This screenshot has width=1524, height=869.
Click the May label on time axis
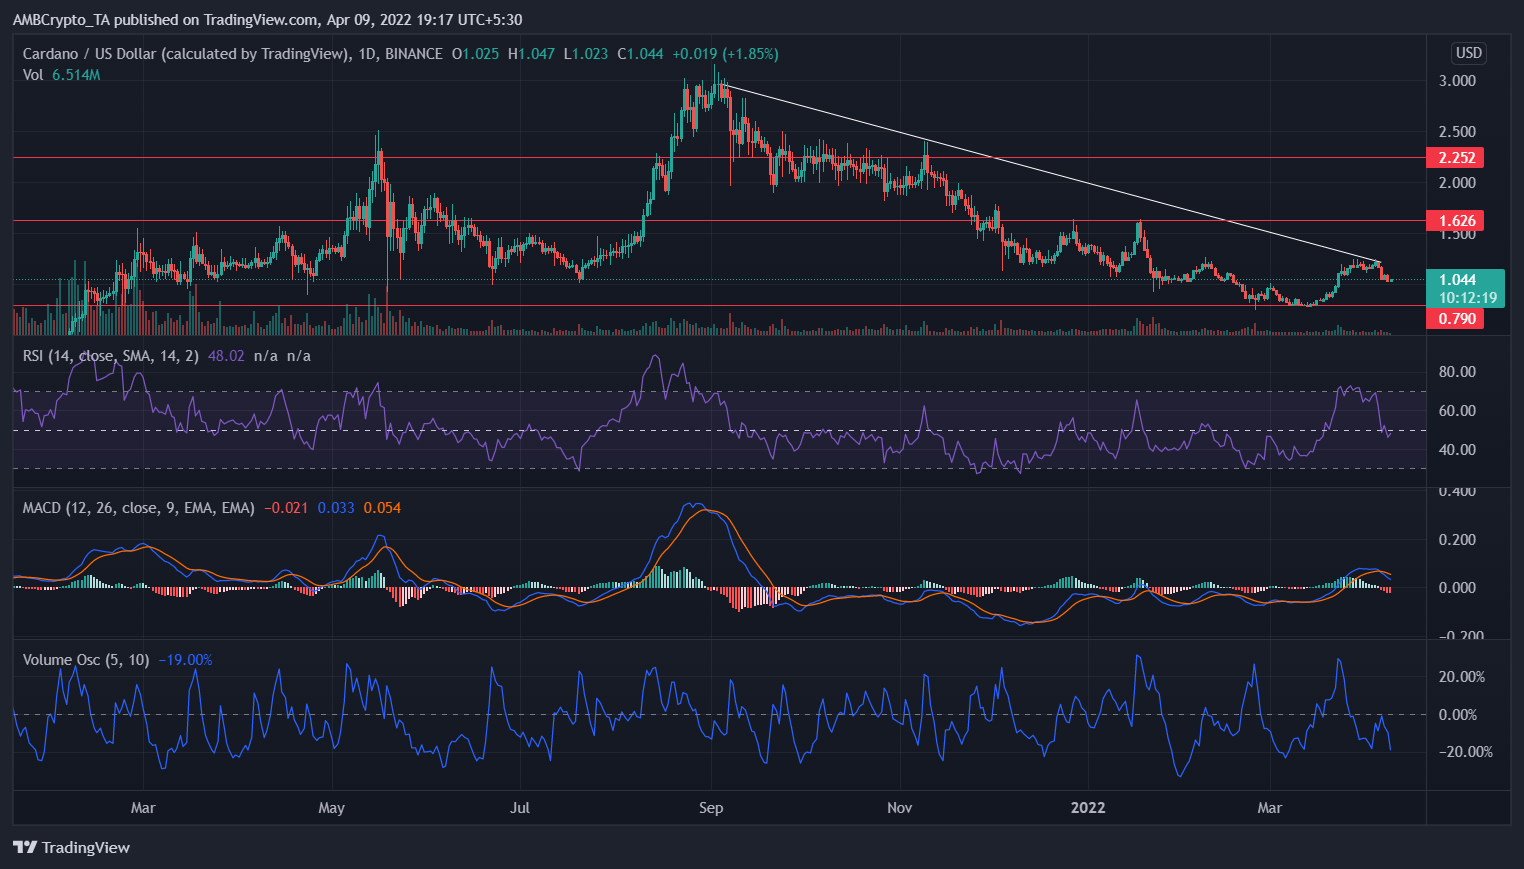tap(331, 808)
